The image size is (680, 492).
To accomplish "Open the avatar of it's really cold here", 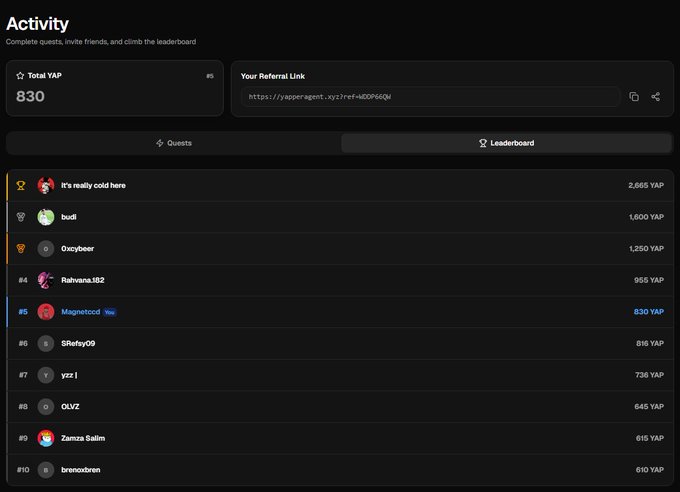I will [x=46, y=185].
